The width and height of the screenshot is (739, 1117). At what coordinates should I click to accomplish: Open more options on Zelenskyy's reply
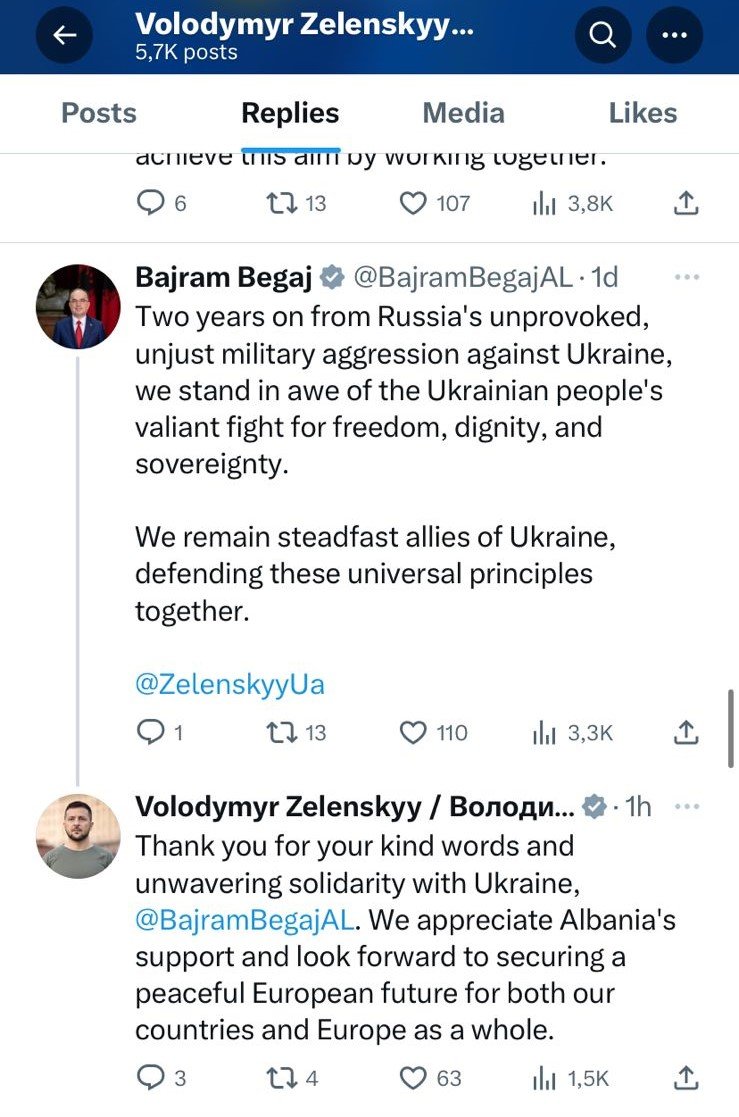coord(687,806)
